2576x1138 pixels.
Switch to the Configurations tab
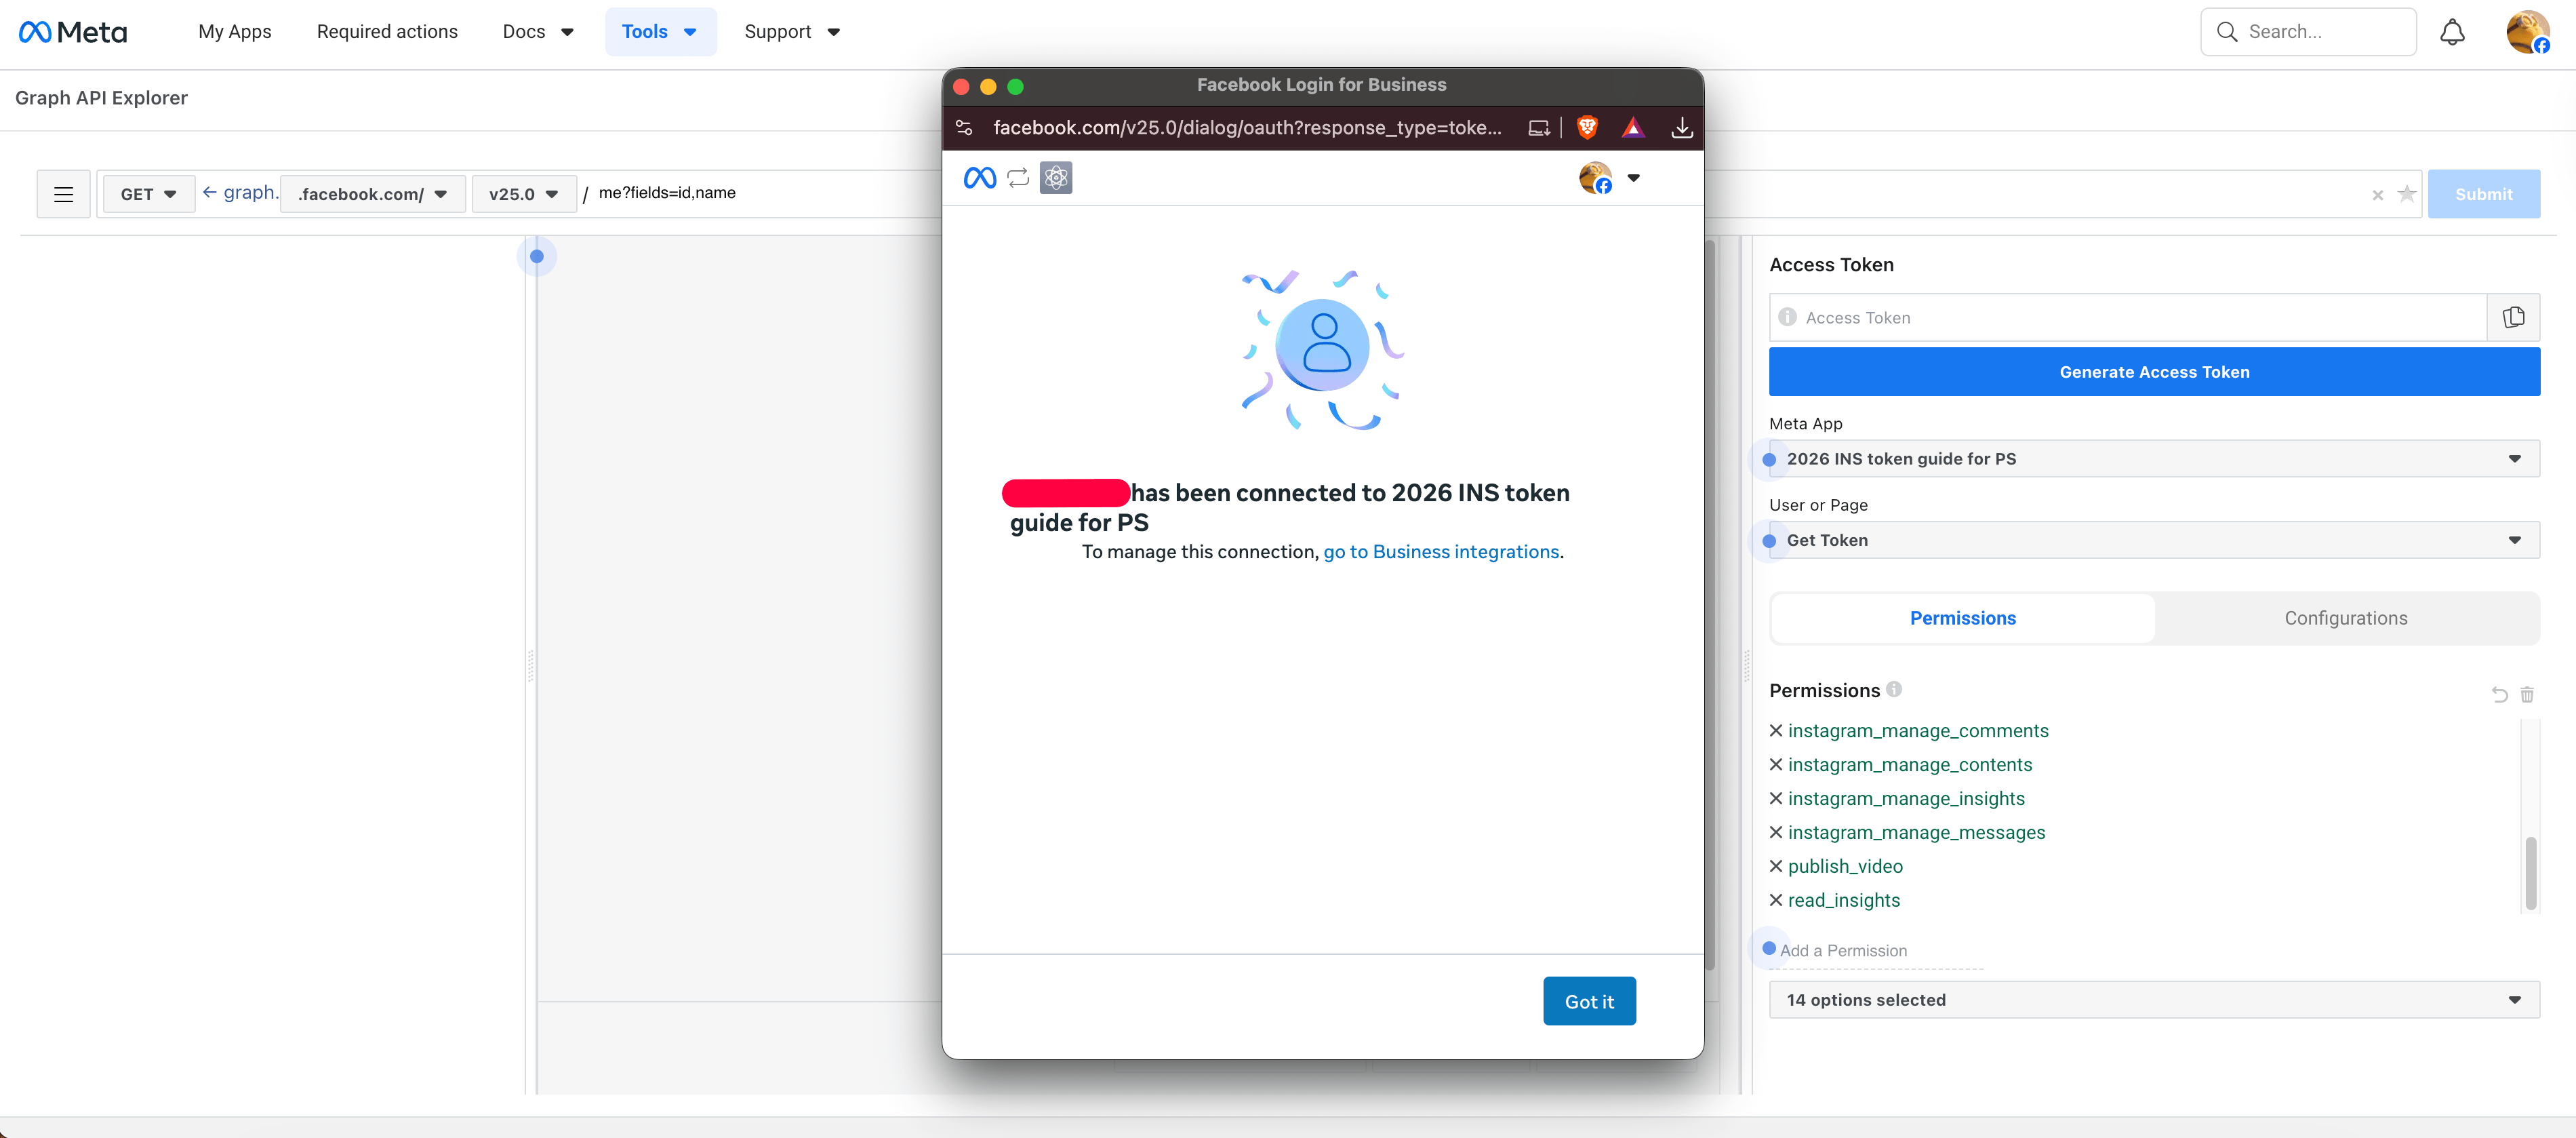point(2345,618)
